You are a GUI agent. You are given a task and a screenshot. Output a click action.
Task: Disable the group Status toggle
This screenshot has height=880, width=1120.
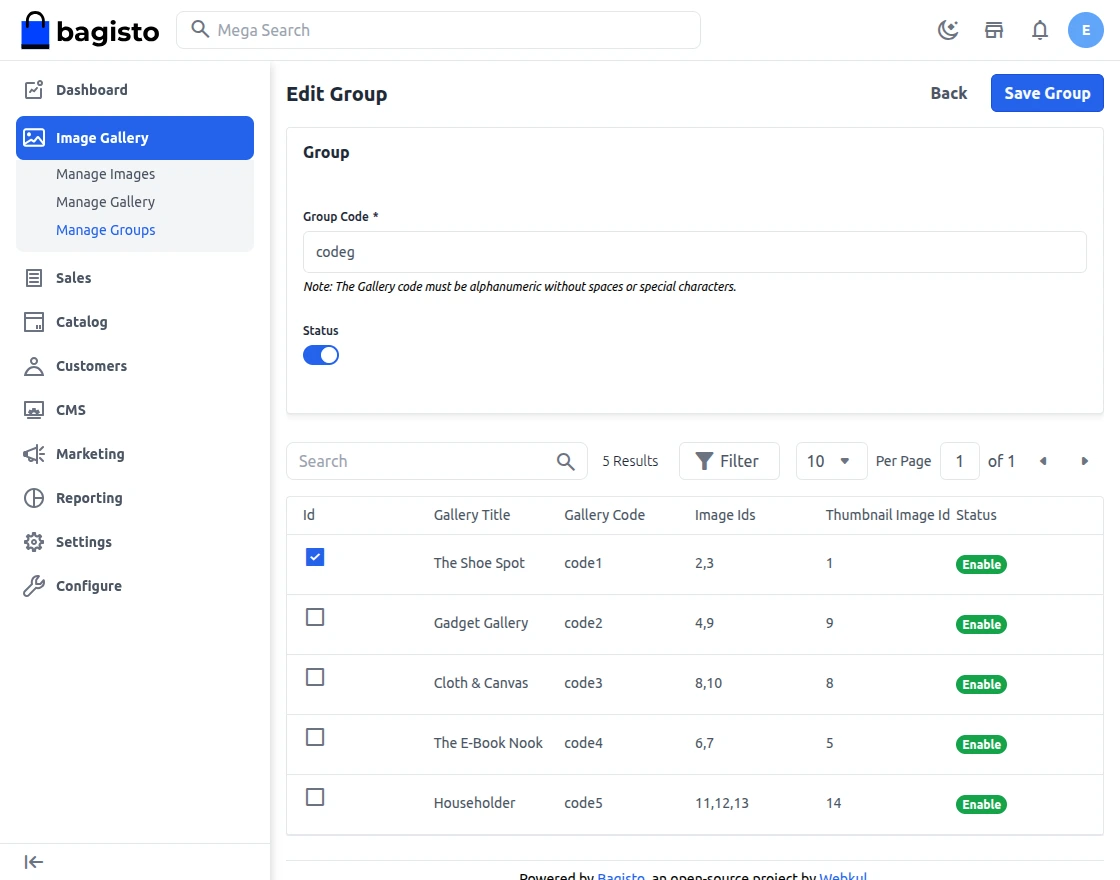pos(321,354)
